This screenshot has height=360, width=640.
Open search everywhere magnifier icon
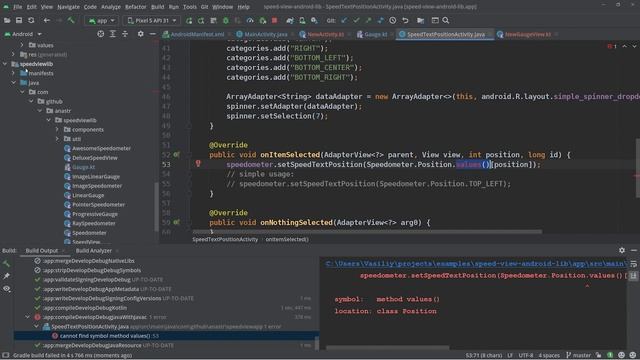tap(446, 20)
